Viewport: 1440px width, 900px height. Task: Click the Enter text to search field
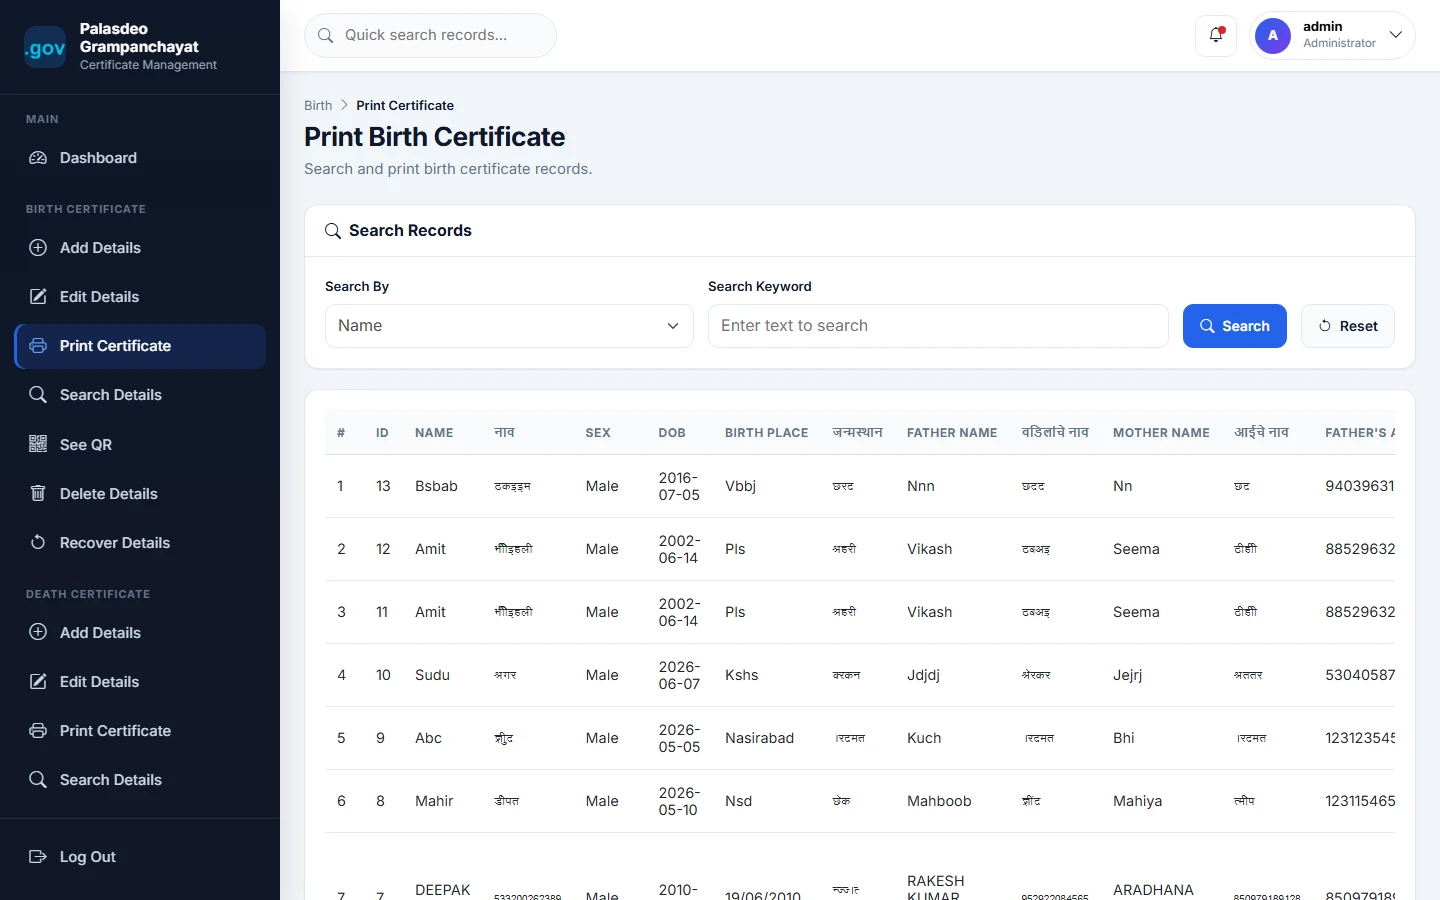(x=938, y=326)
